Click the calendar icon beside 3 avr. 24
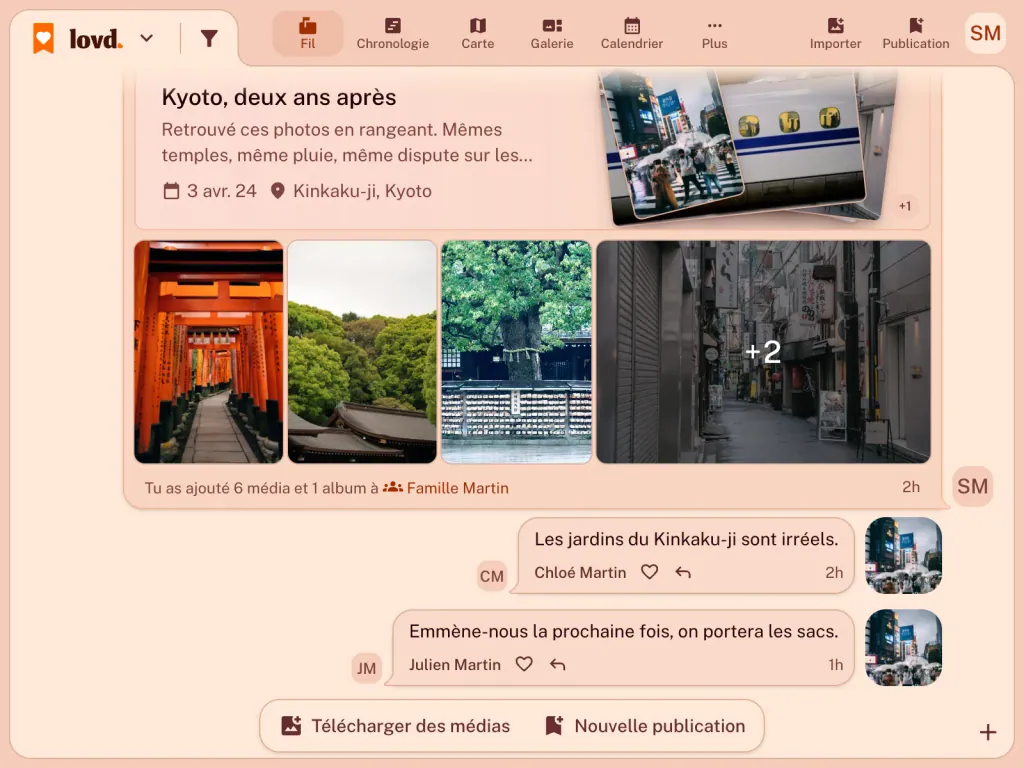This screenshot has height=768, width=1024. 171,191
